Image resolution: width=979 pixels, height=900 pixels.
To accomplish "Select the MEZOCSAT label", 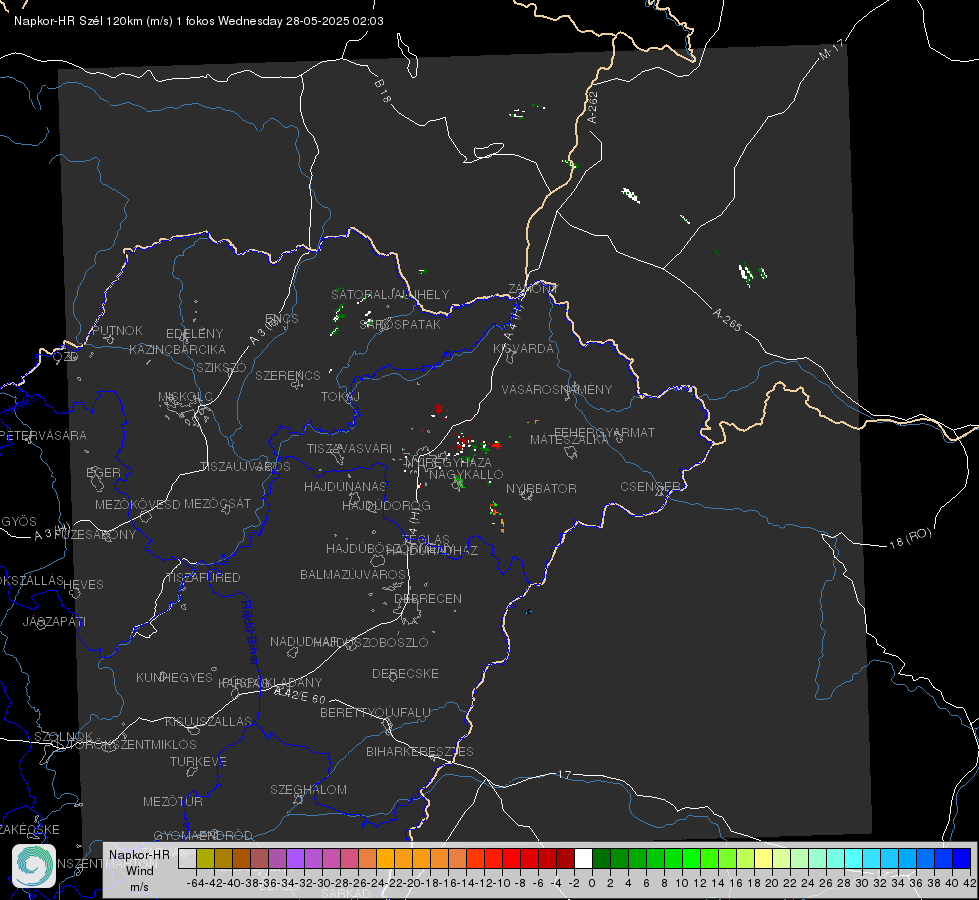I will click(217, 503).
